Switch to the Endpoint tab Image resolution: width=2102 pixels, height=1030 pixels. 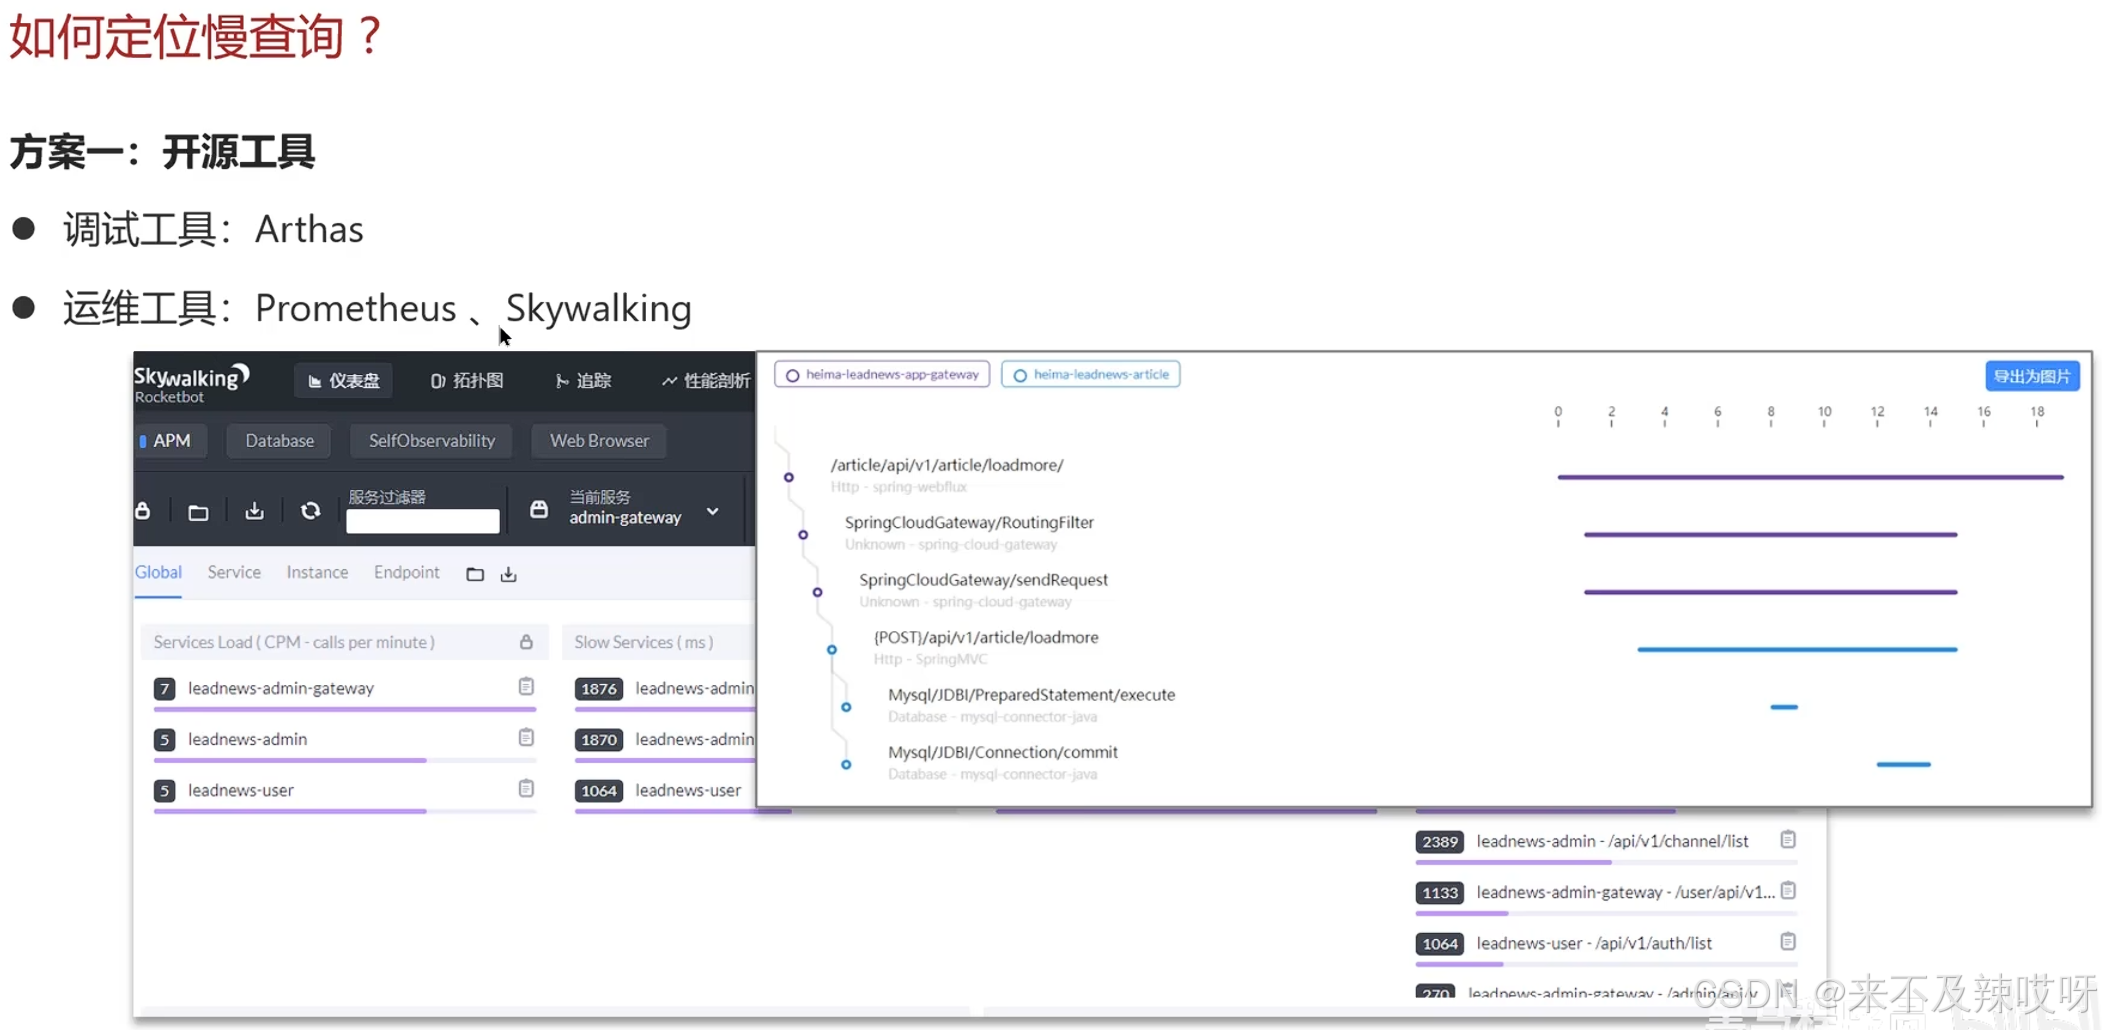click(x=406, y=572)
